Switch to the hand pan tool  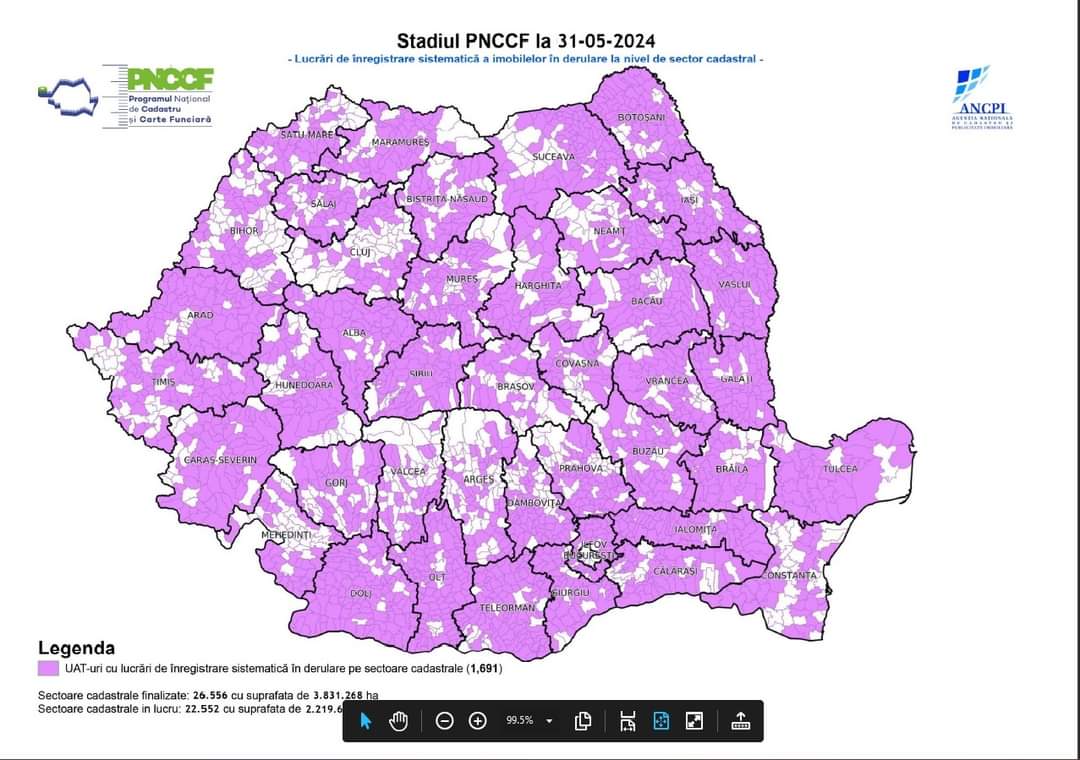coord(398,721)
